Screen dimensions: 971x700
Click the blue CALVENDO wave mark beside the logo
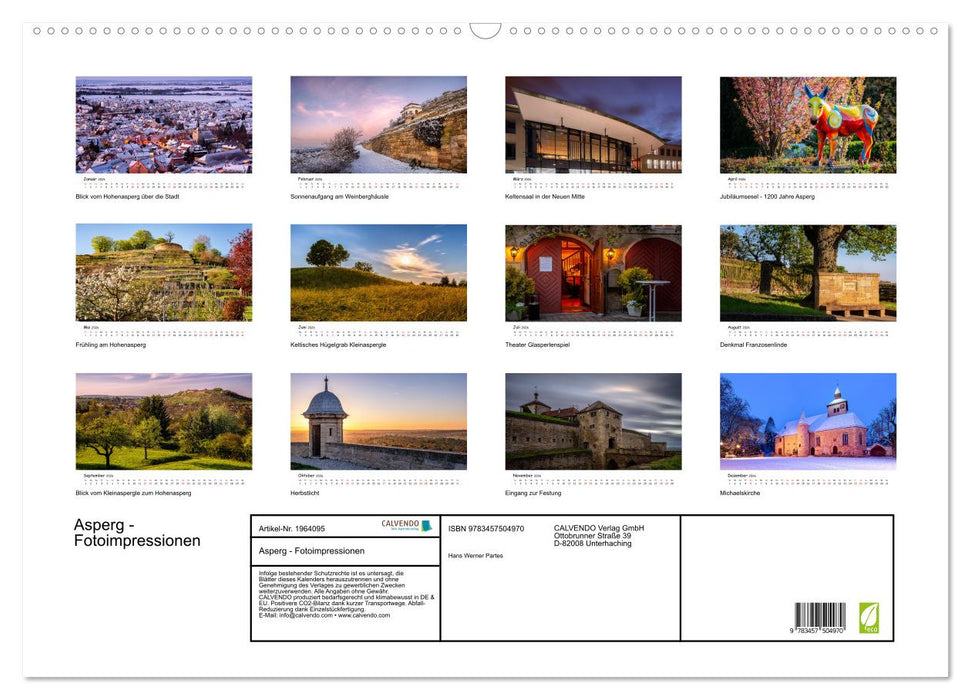[425, 527]
